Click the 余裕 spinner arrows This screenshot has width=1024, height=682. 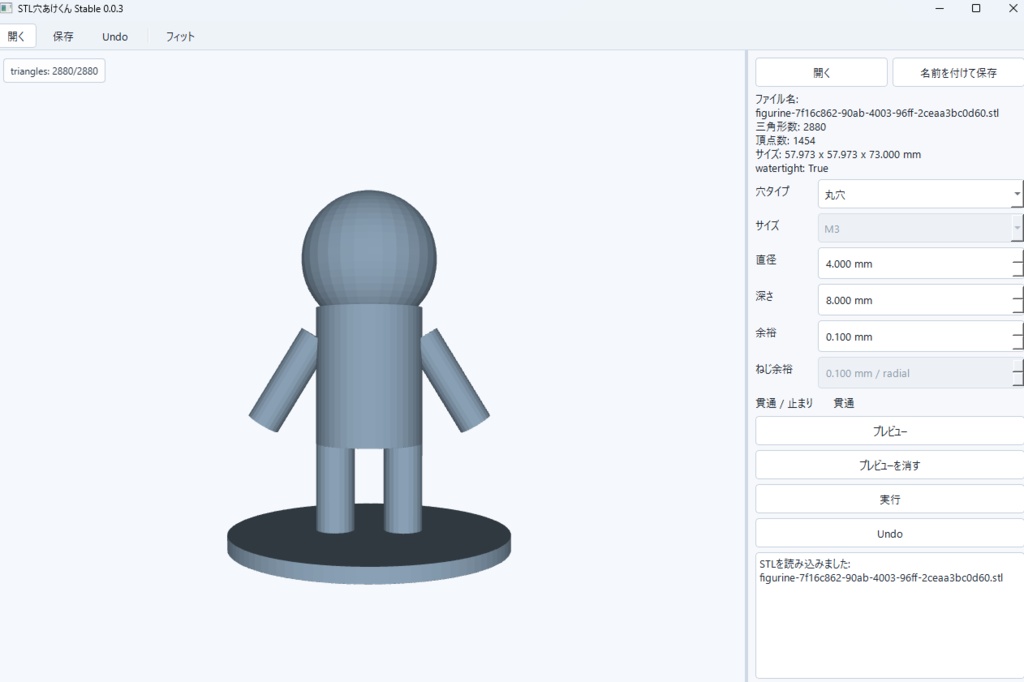[x=1018, y=337]
